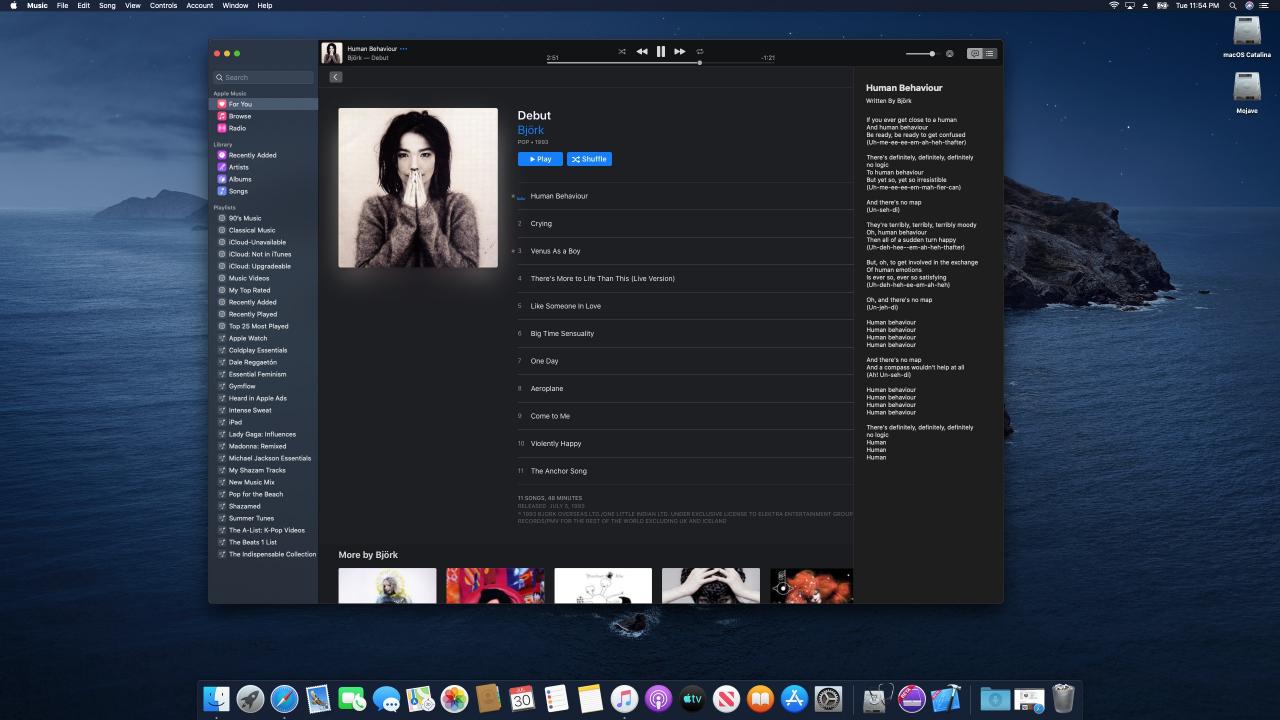The image size is (1280, 720).
Task: Open the File menu
Action: [x=63, y=5]
